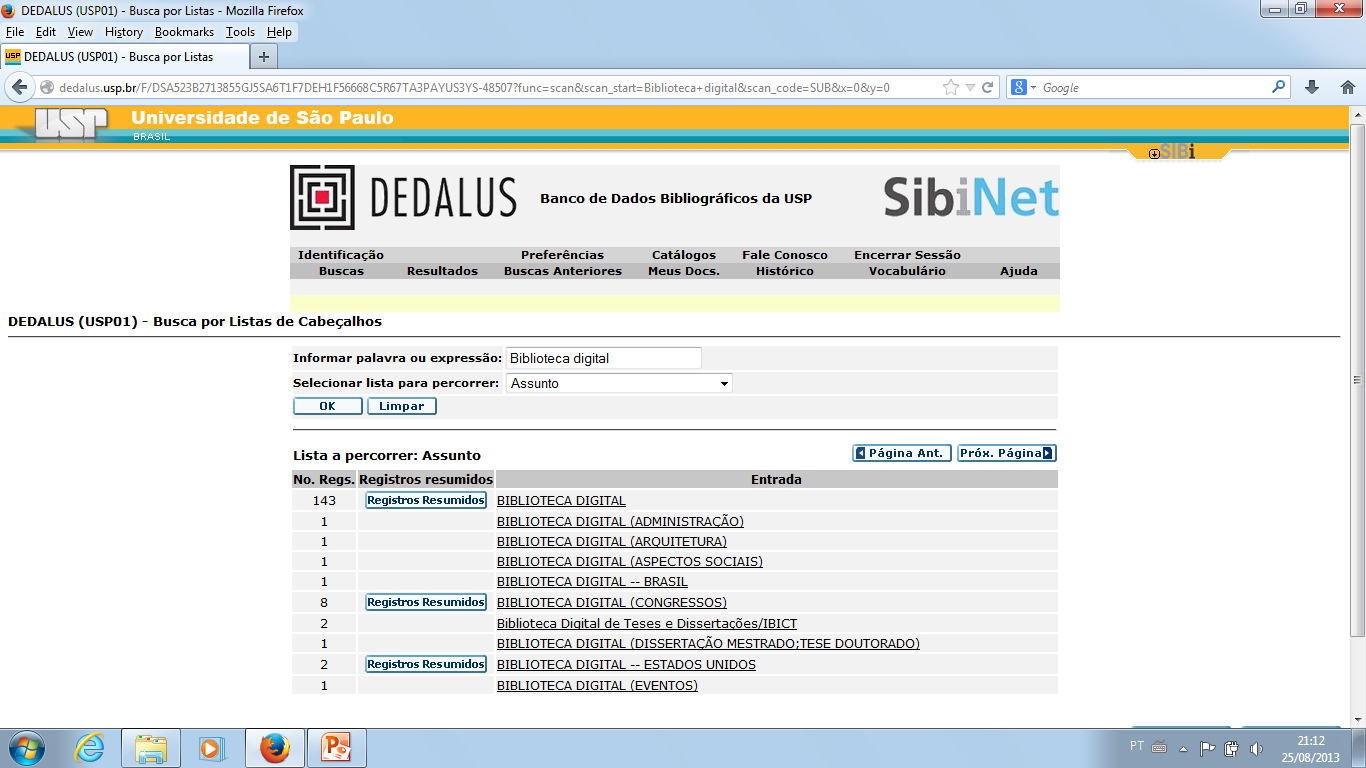This screenshot has width=1366, height=768.
Task: Open the File menu
Action: [x=15, y=32]
